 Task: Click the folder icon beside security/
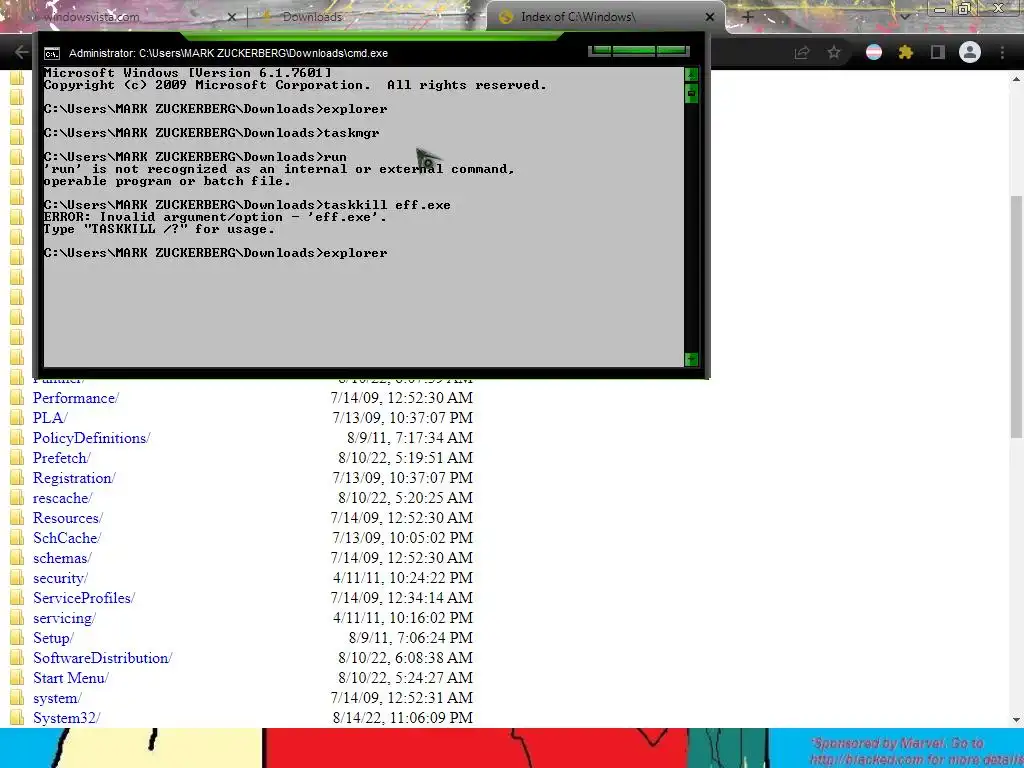pos(17,578)
